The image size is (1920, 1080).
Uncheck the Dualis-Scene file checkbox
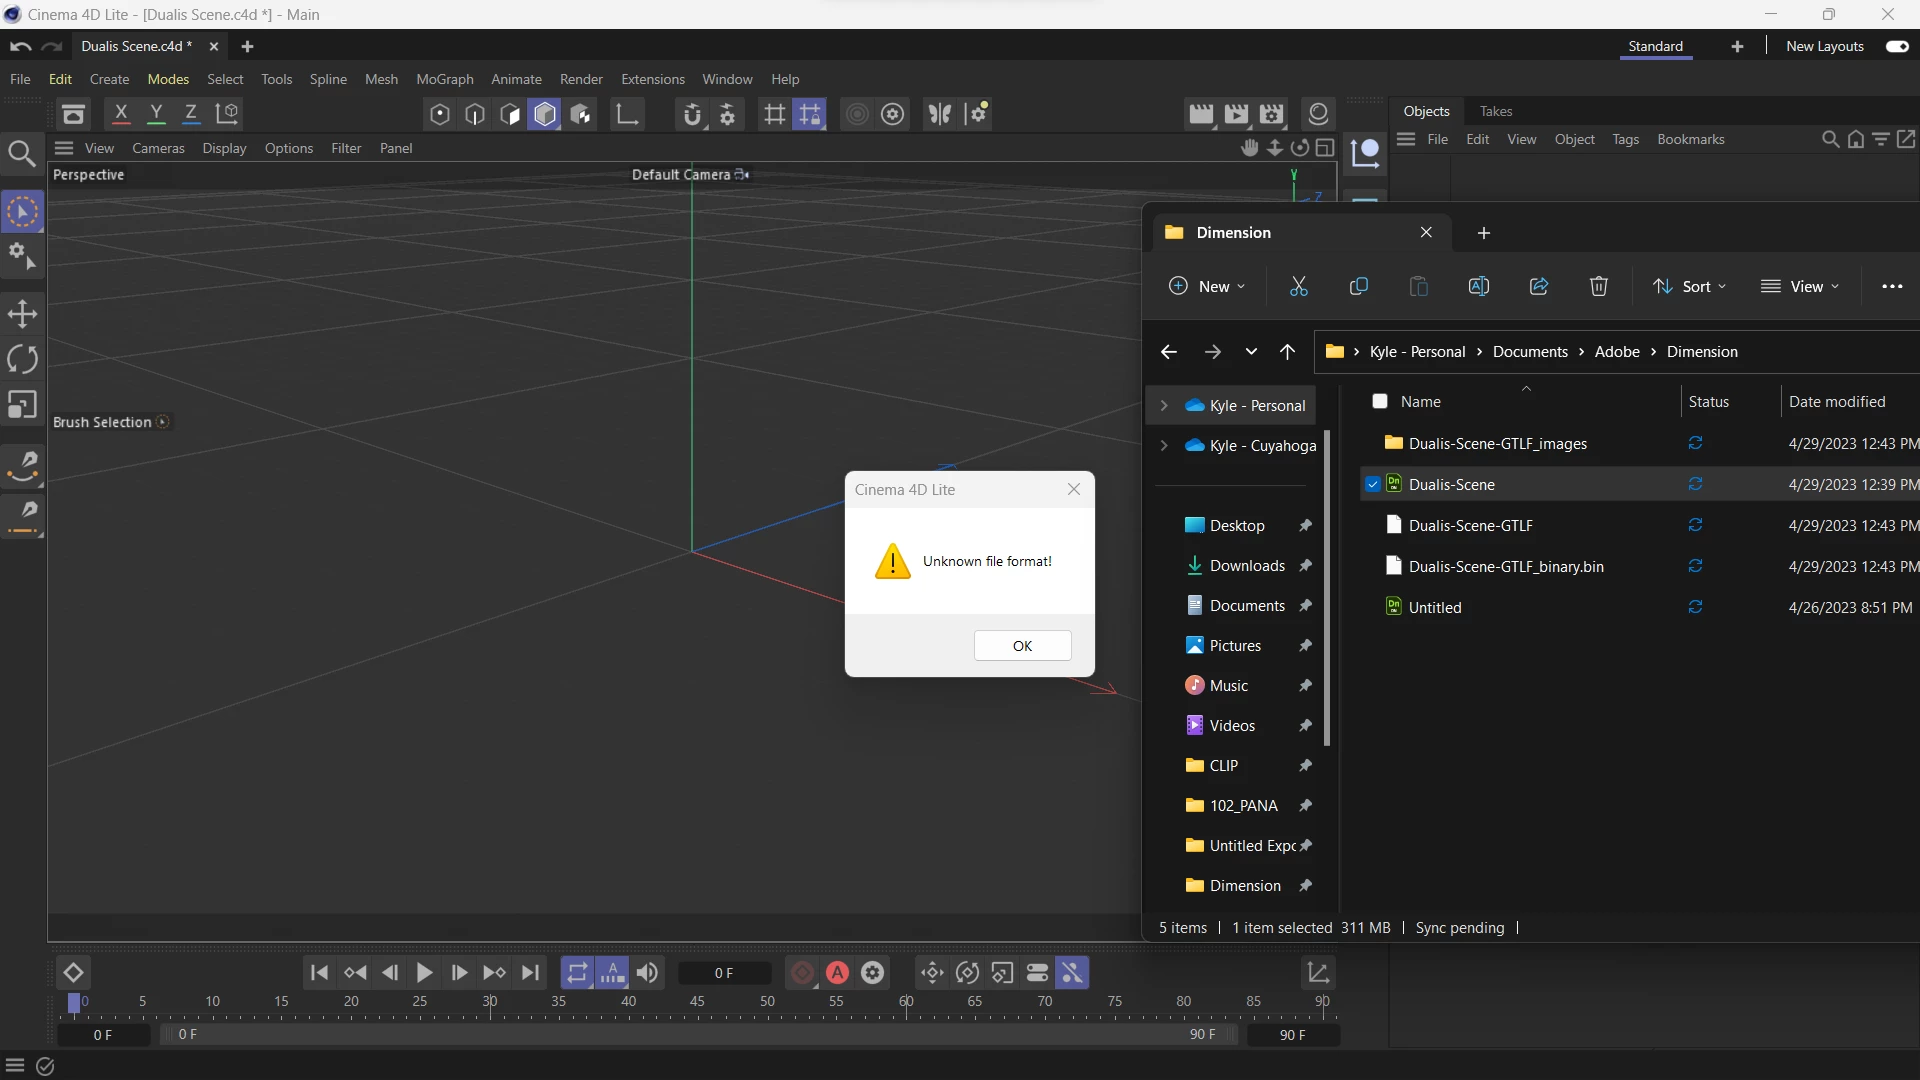pyautogui.click(x=1373, y=485)
